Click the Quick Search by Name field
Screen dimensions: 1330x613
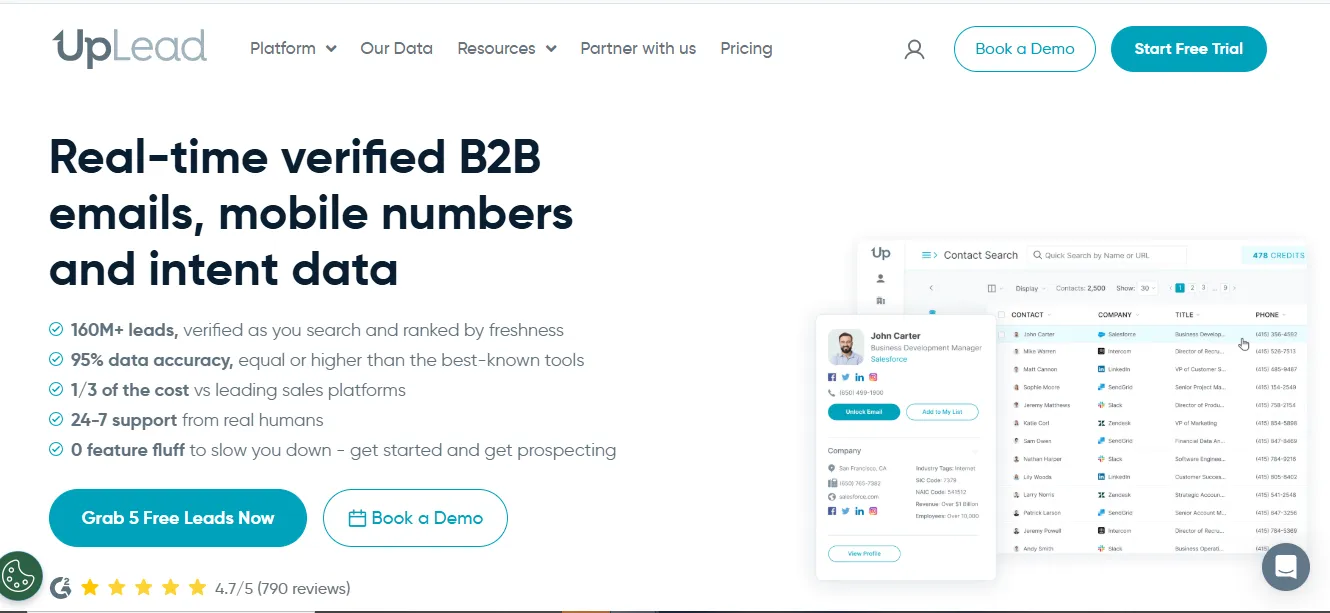(x=1110, y=255)
